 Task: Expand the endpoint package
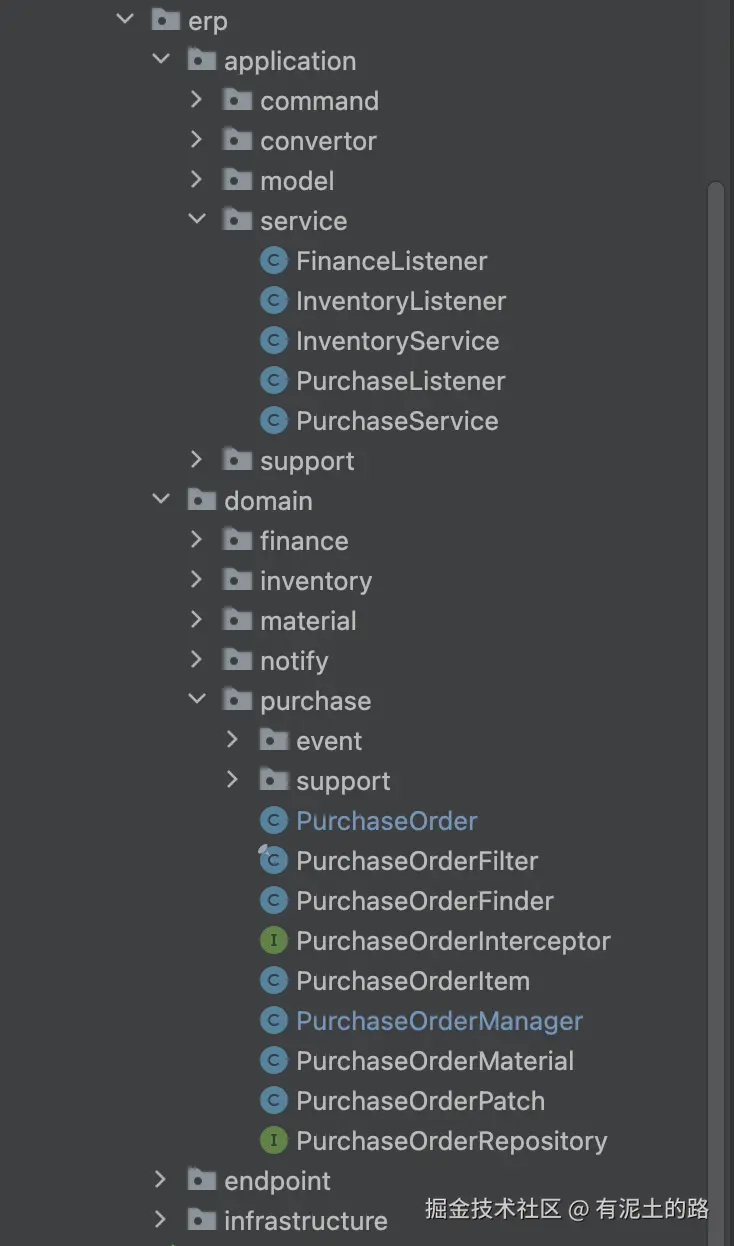coord(161,1180)
